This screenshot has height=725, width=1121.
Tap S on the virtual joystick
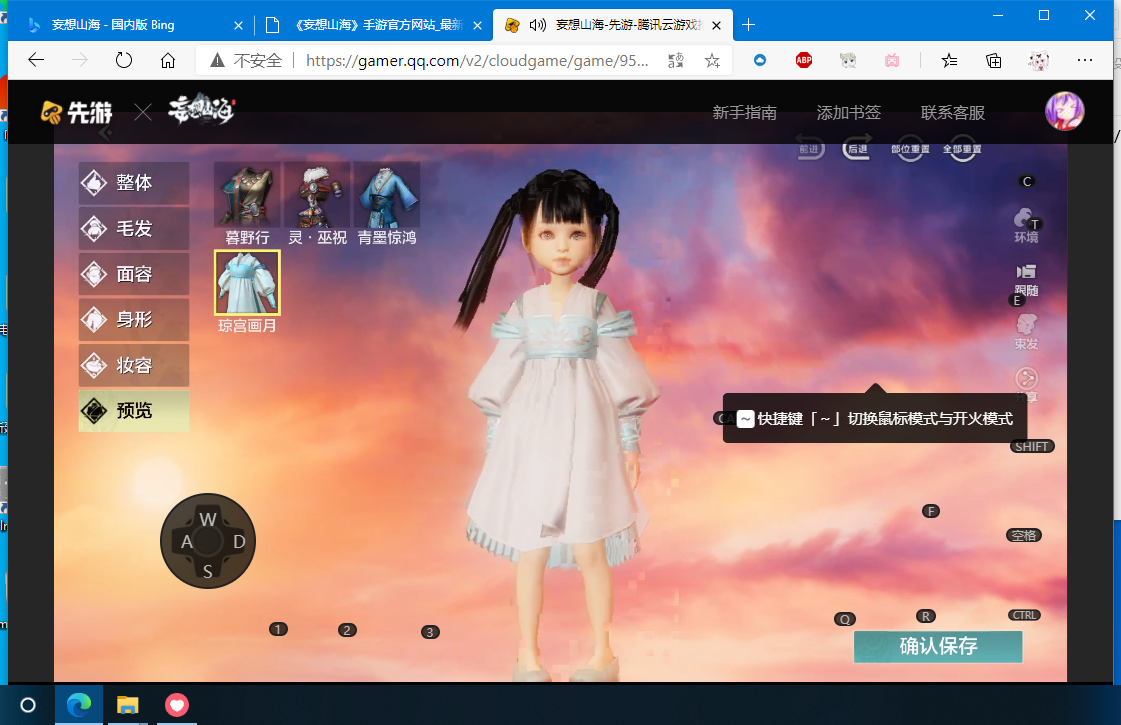(x=208, y=571)
